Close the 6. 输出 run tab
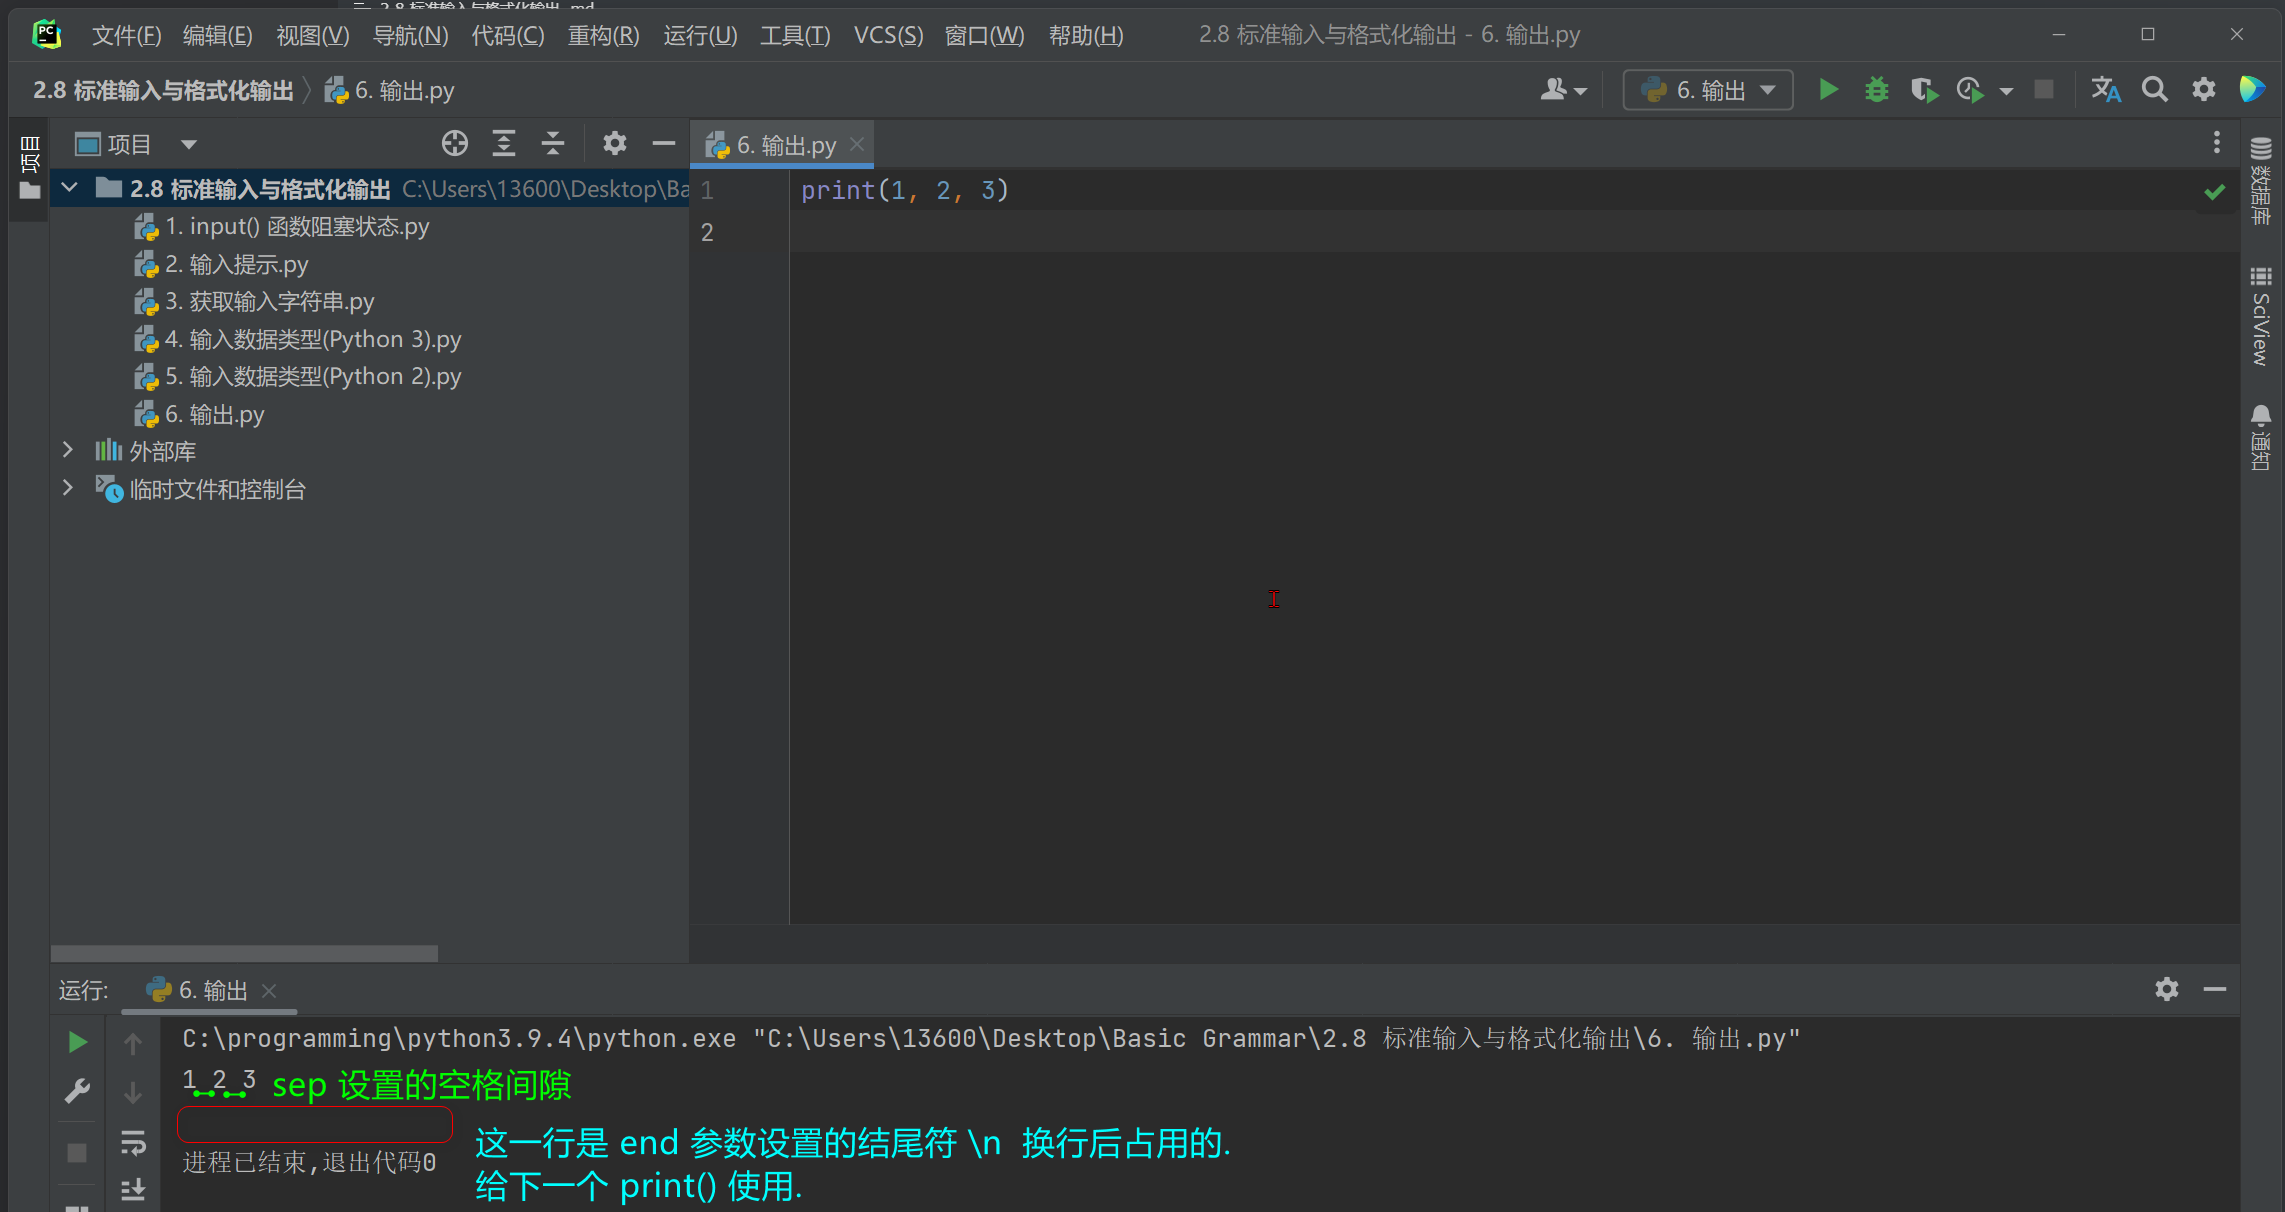This screenshot has width=2285, height=1212. [269, 991]
